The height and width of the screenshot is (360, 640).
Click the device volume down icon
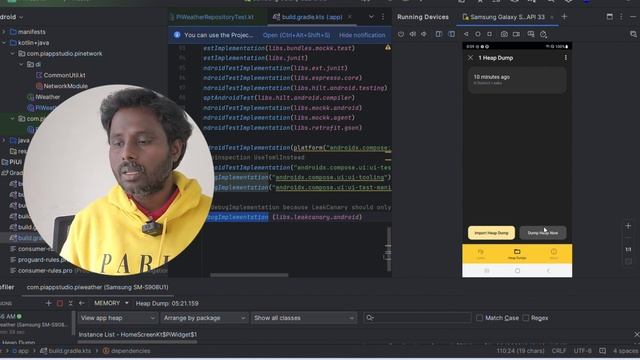click(424, 34)
